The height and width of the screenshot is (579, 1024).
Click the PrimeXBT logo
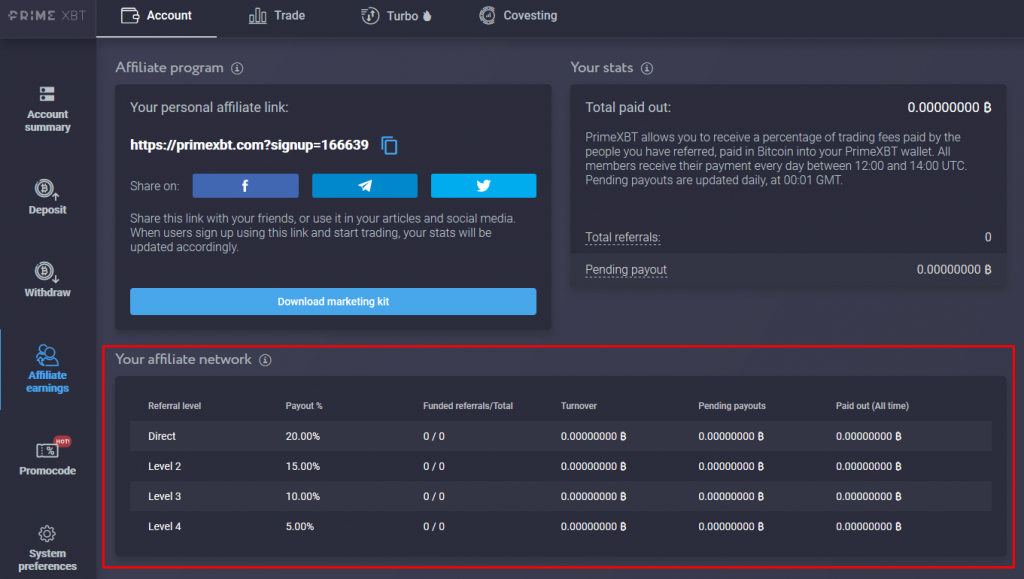coord(47,15)
